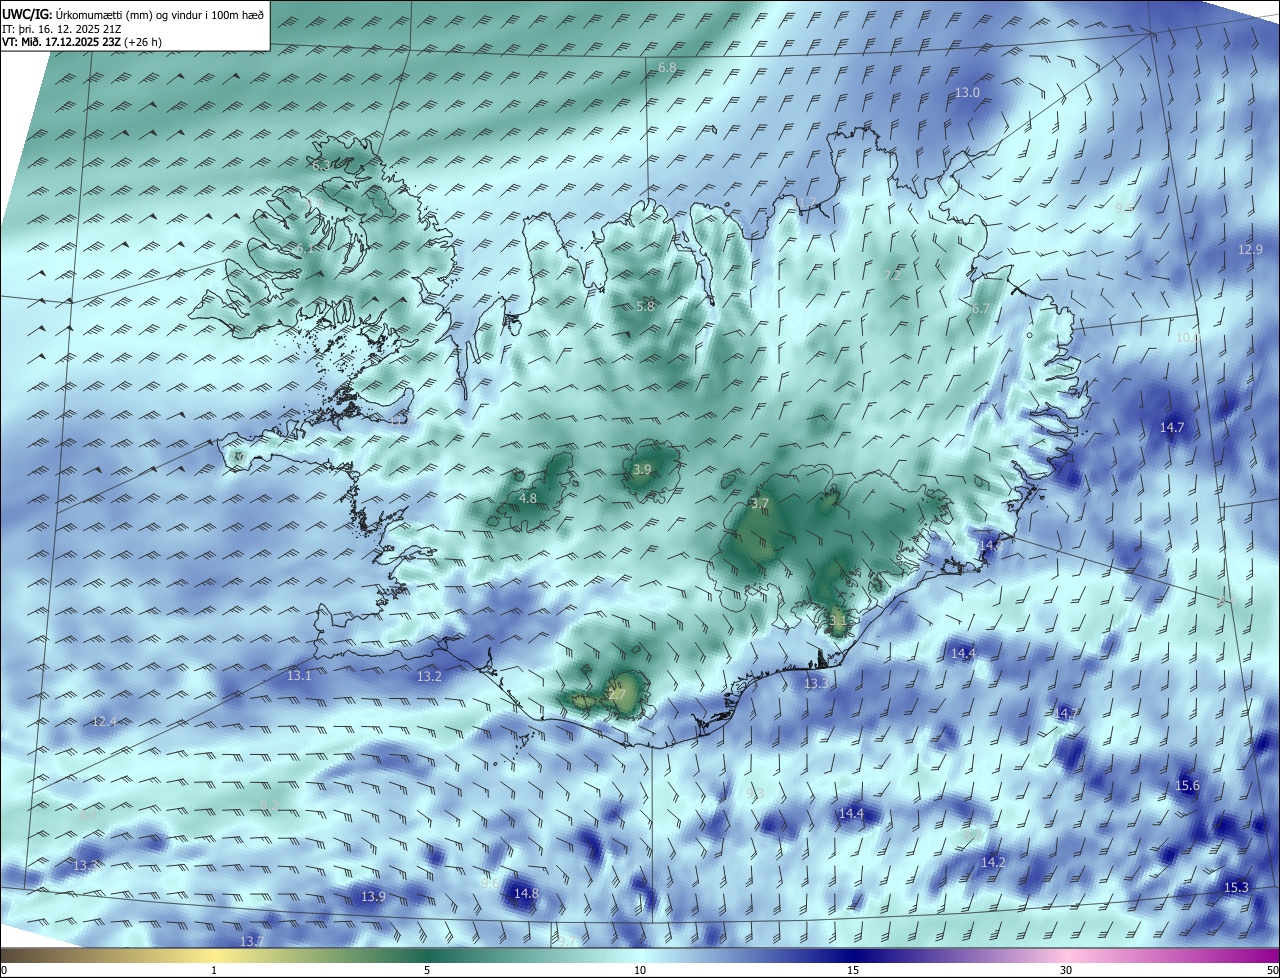Screen dimensions: 1280x978
Task: Click the 5 tick on the colour scale
Action: 427,970
